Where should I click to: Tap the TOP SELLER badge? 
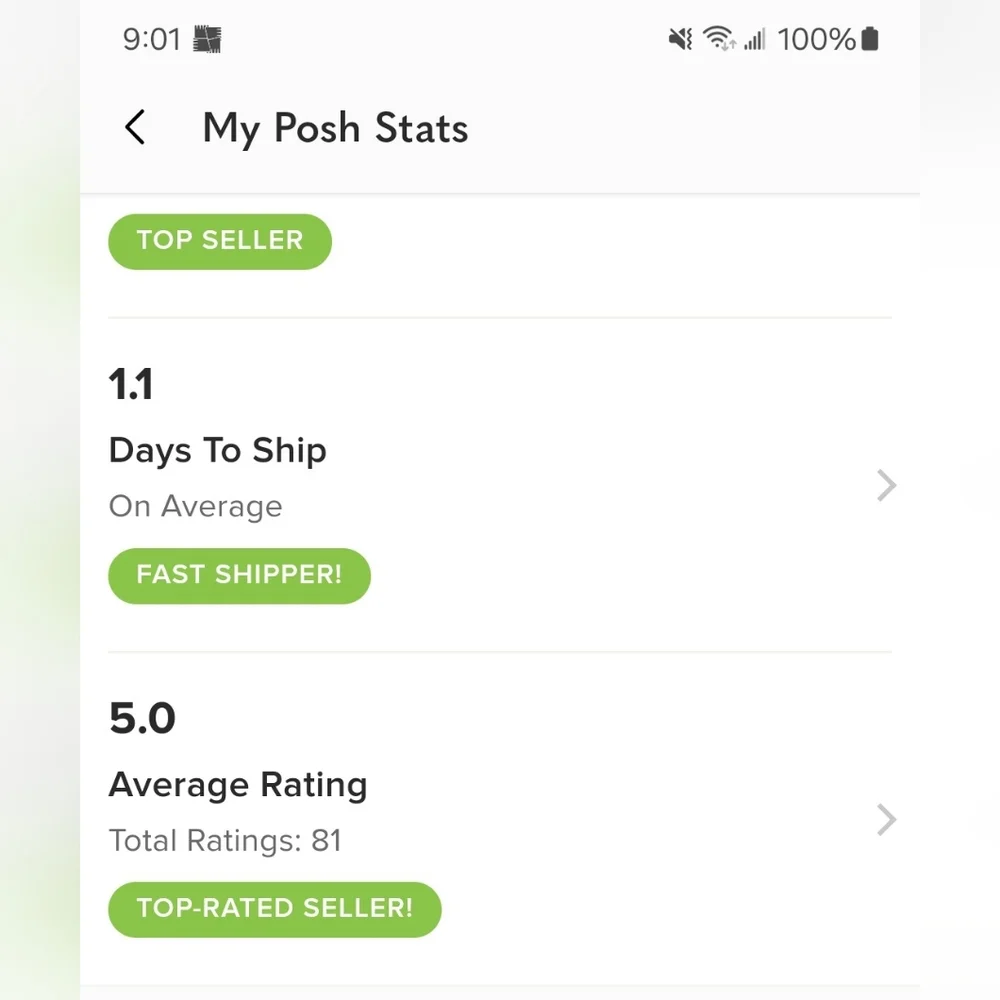[x=220, y=241]
